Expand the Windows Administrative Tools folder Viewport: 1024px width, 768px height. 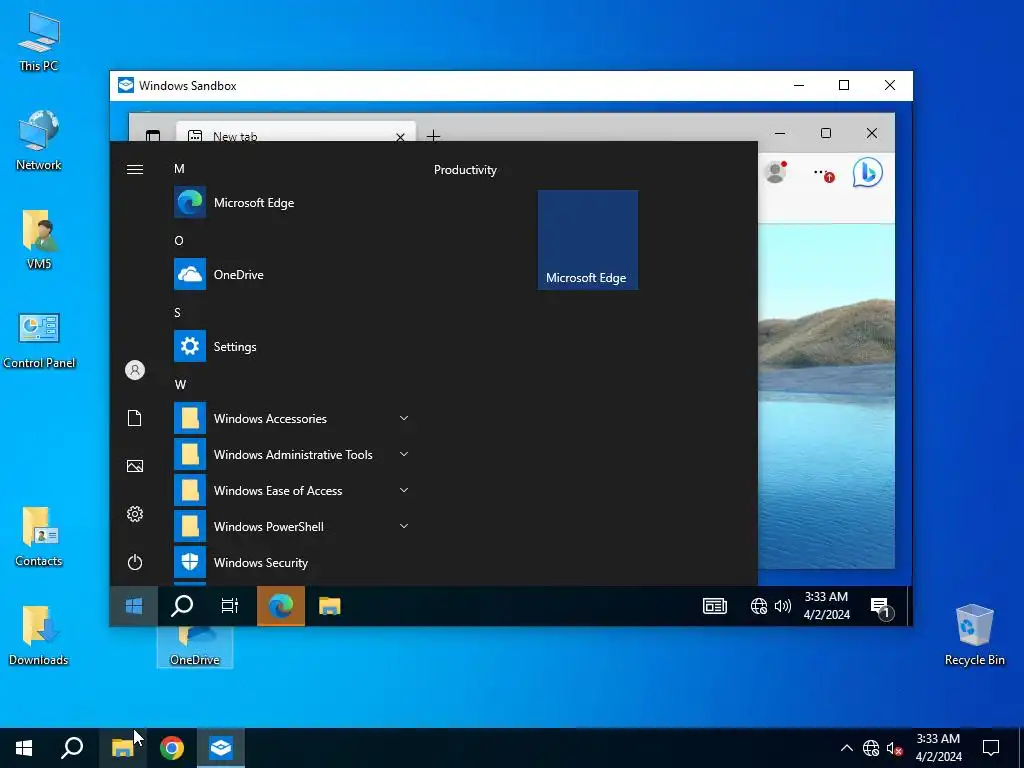coord(292,455)
